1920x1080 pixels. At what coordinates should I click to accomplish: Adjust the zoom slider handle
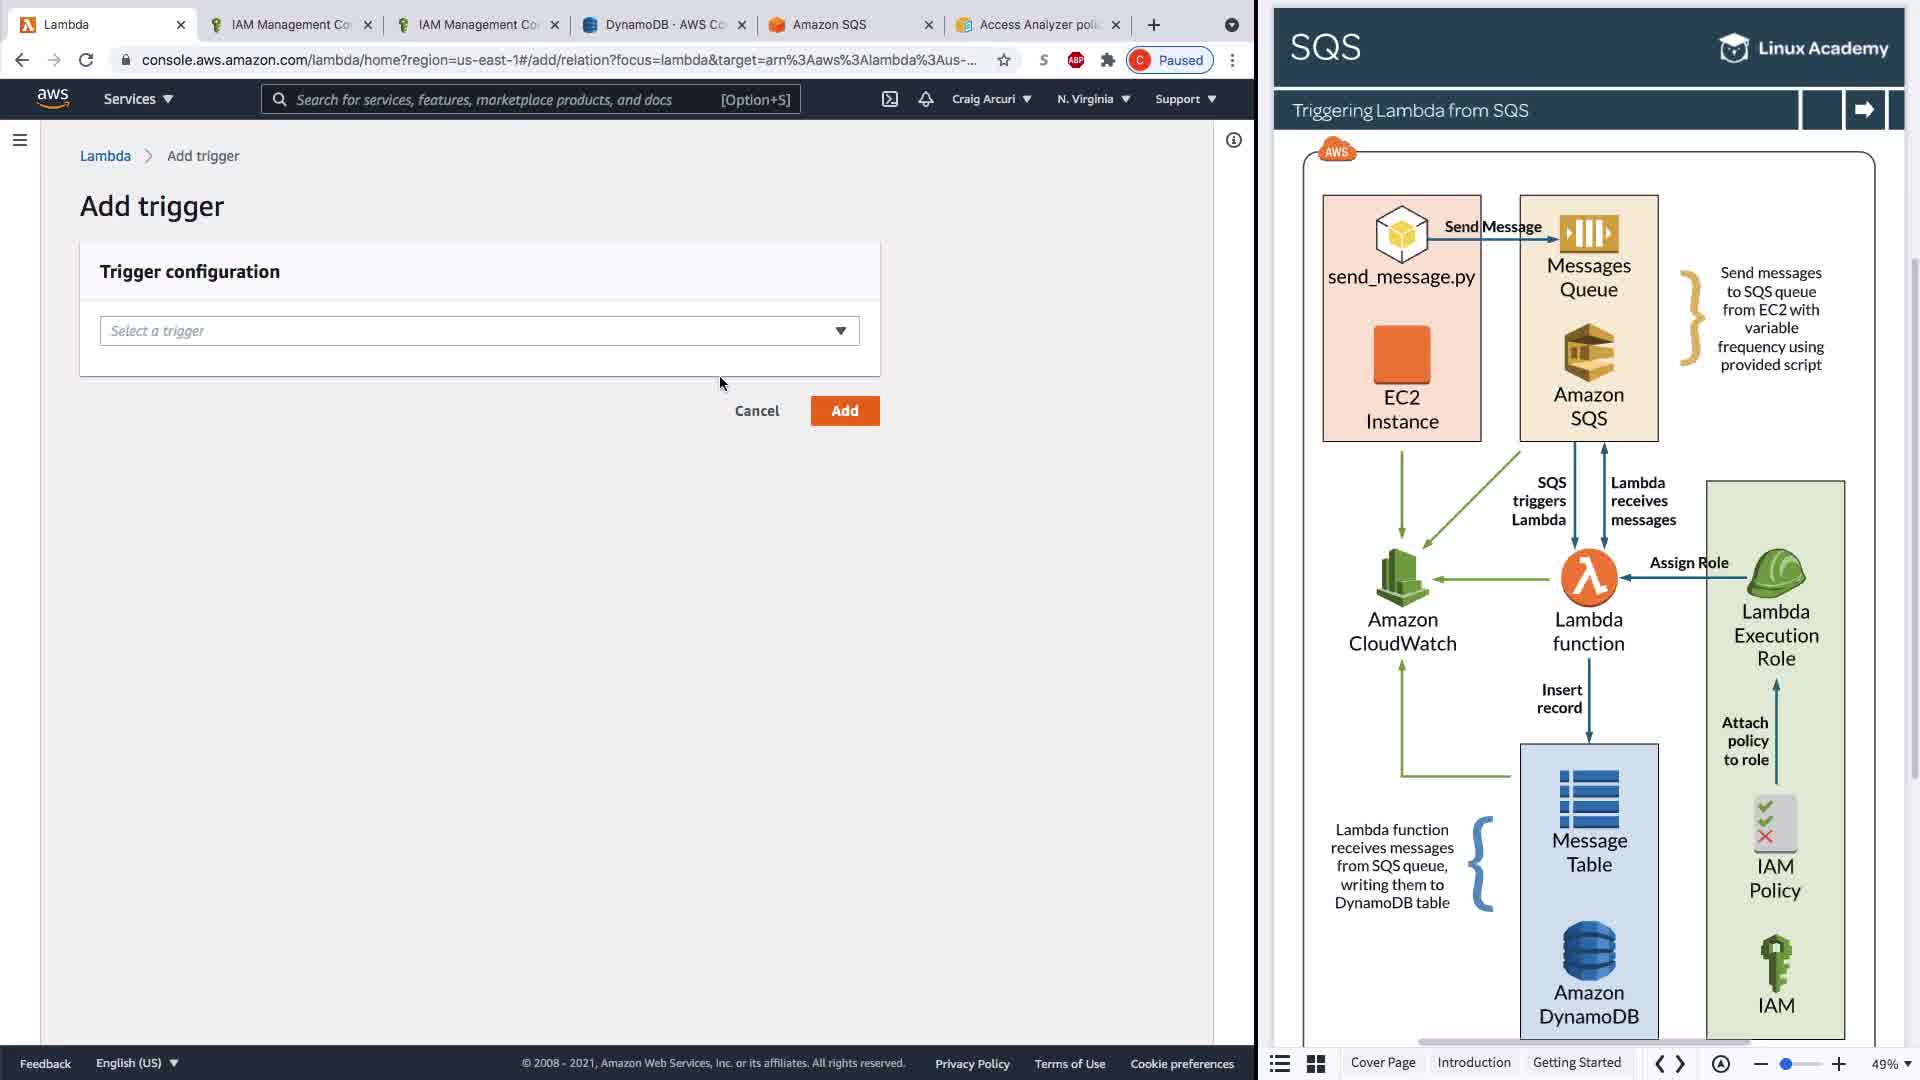pyautogui.click(x=1785, y=1064)
